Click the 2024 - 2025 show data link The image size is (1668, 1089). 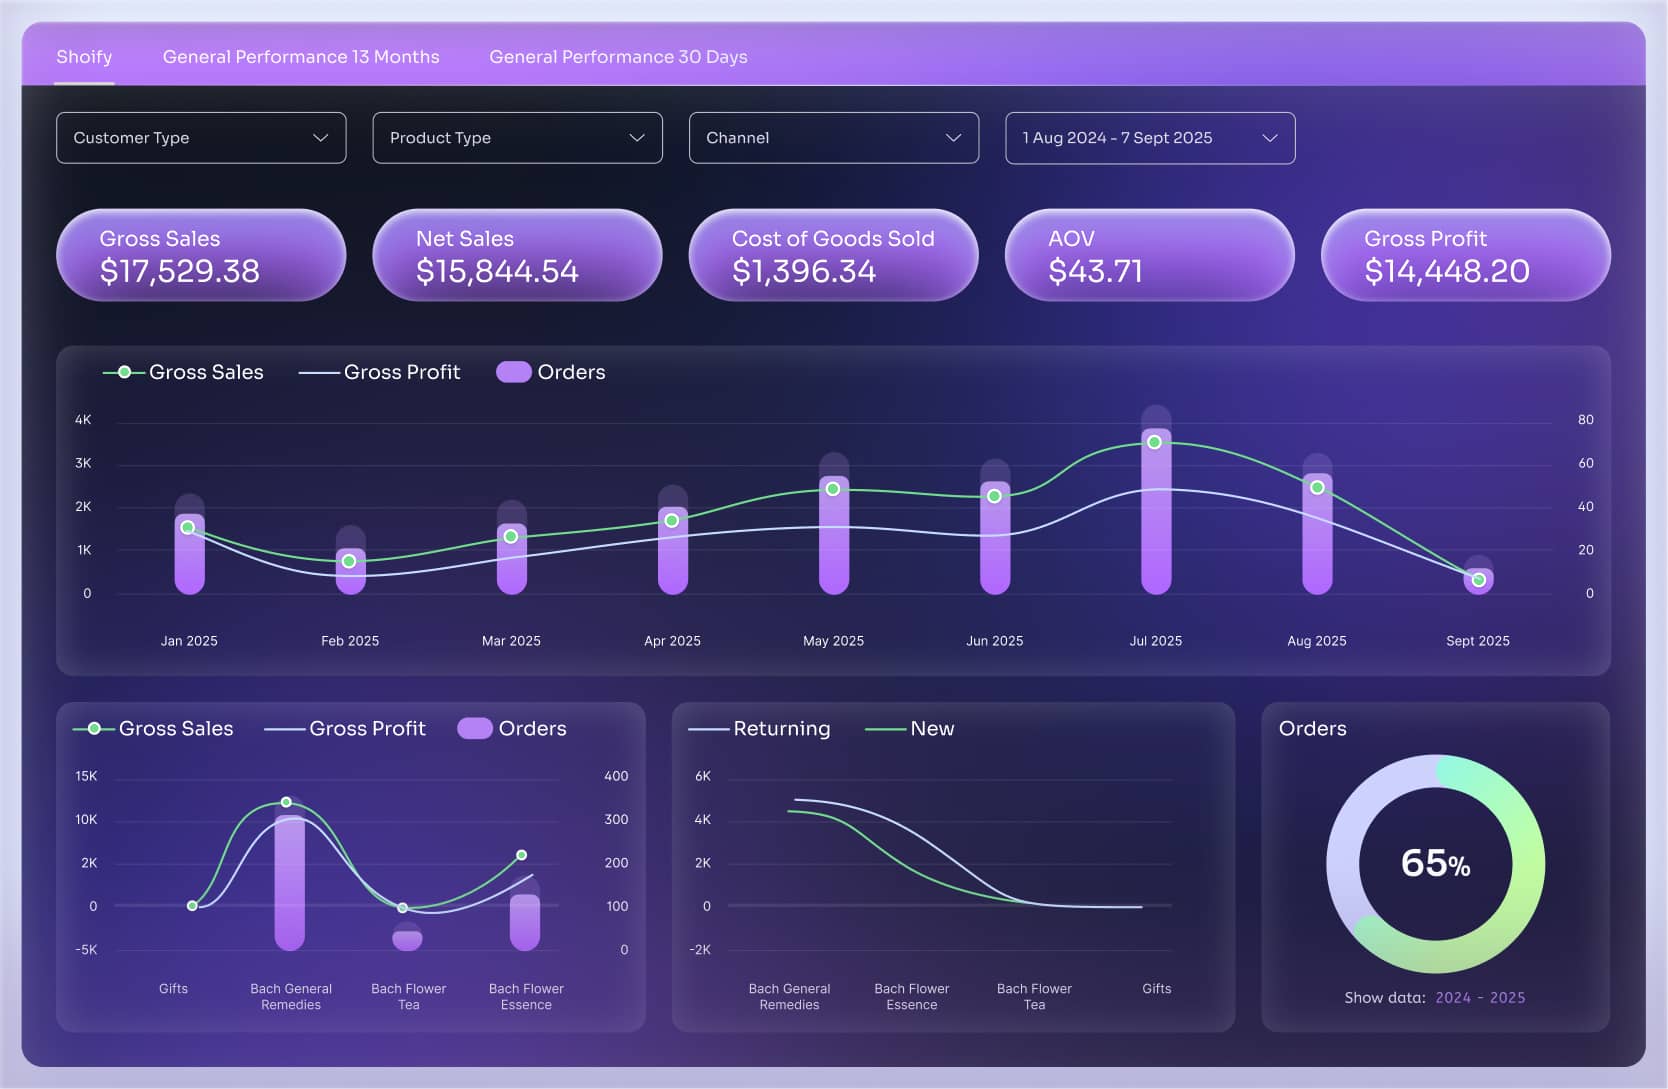1479,998
